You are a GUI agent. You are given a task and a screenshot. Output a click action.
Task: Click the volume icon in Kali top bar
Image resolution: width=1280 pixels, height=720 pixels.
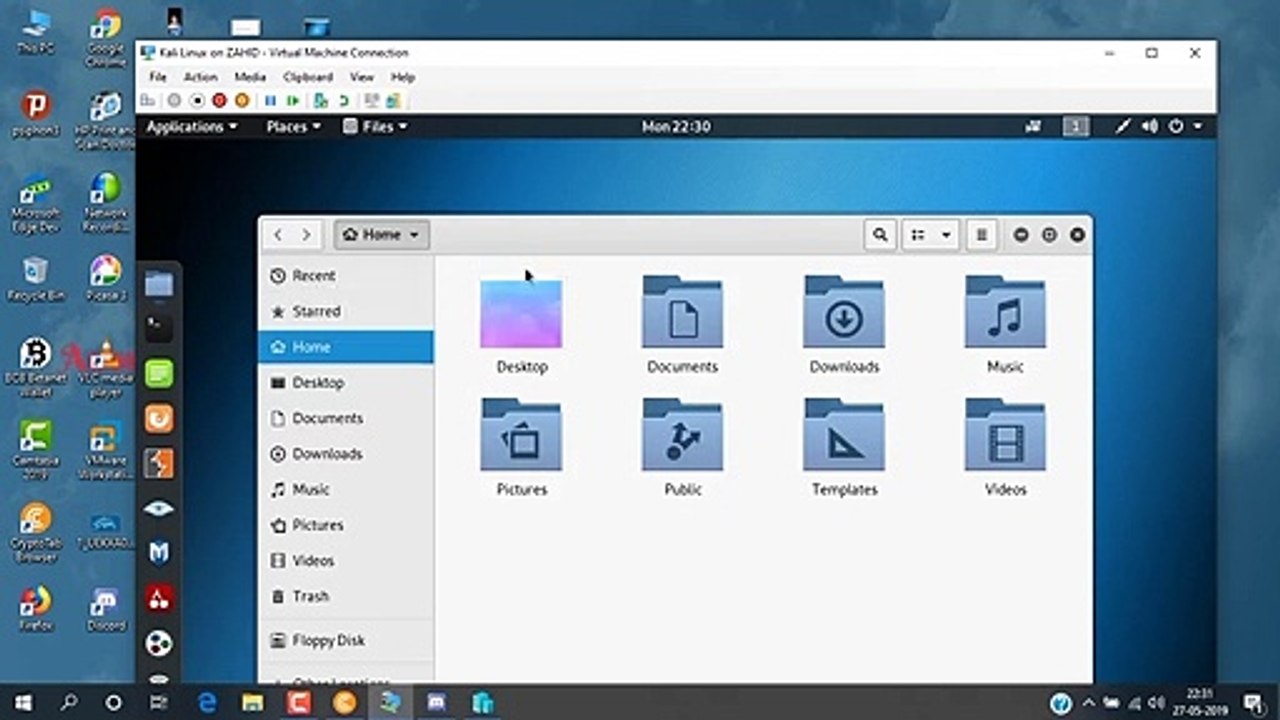1150,127
